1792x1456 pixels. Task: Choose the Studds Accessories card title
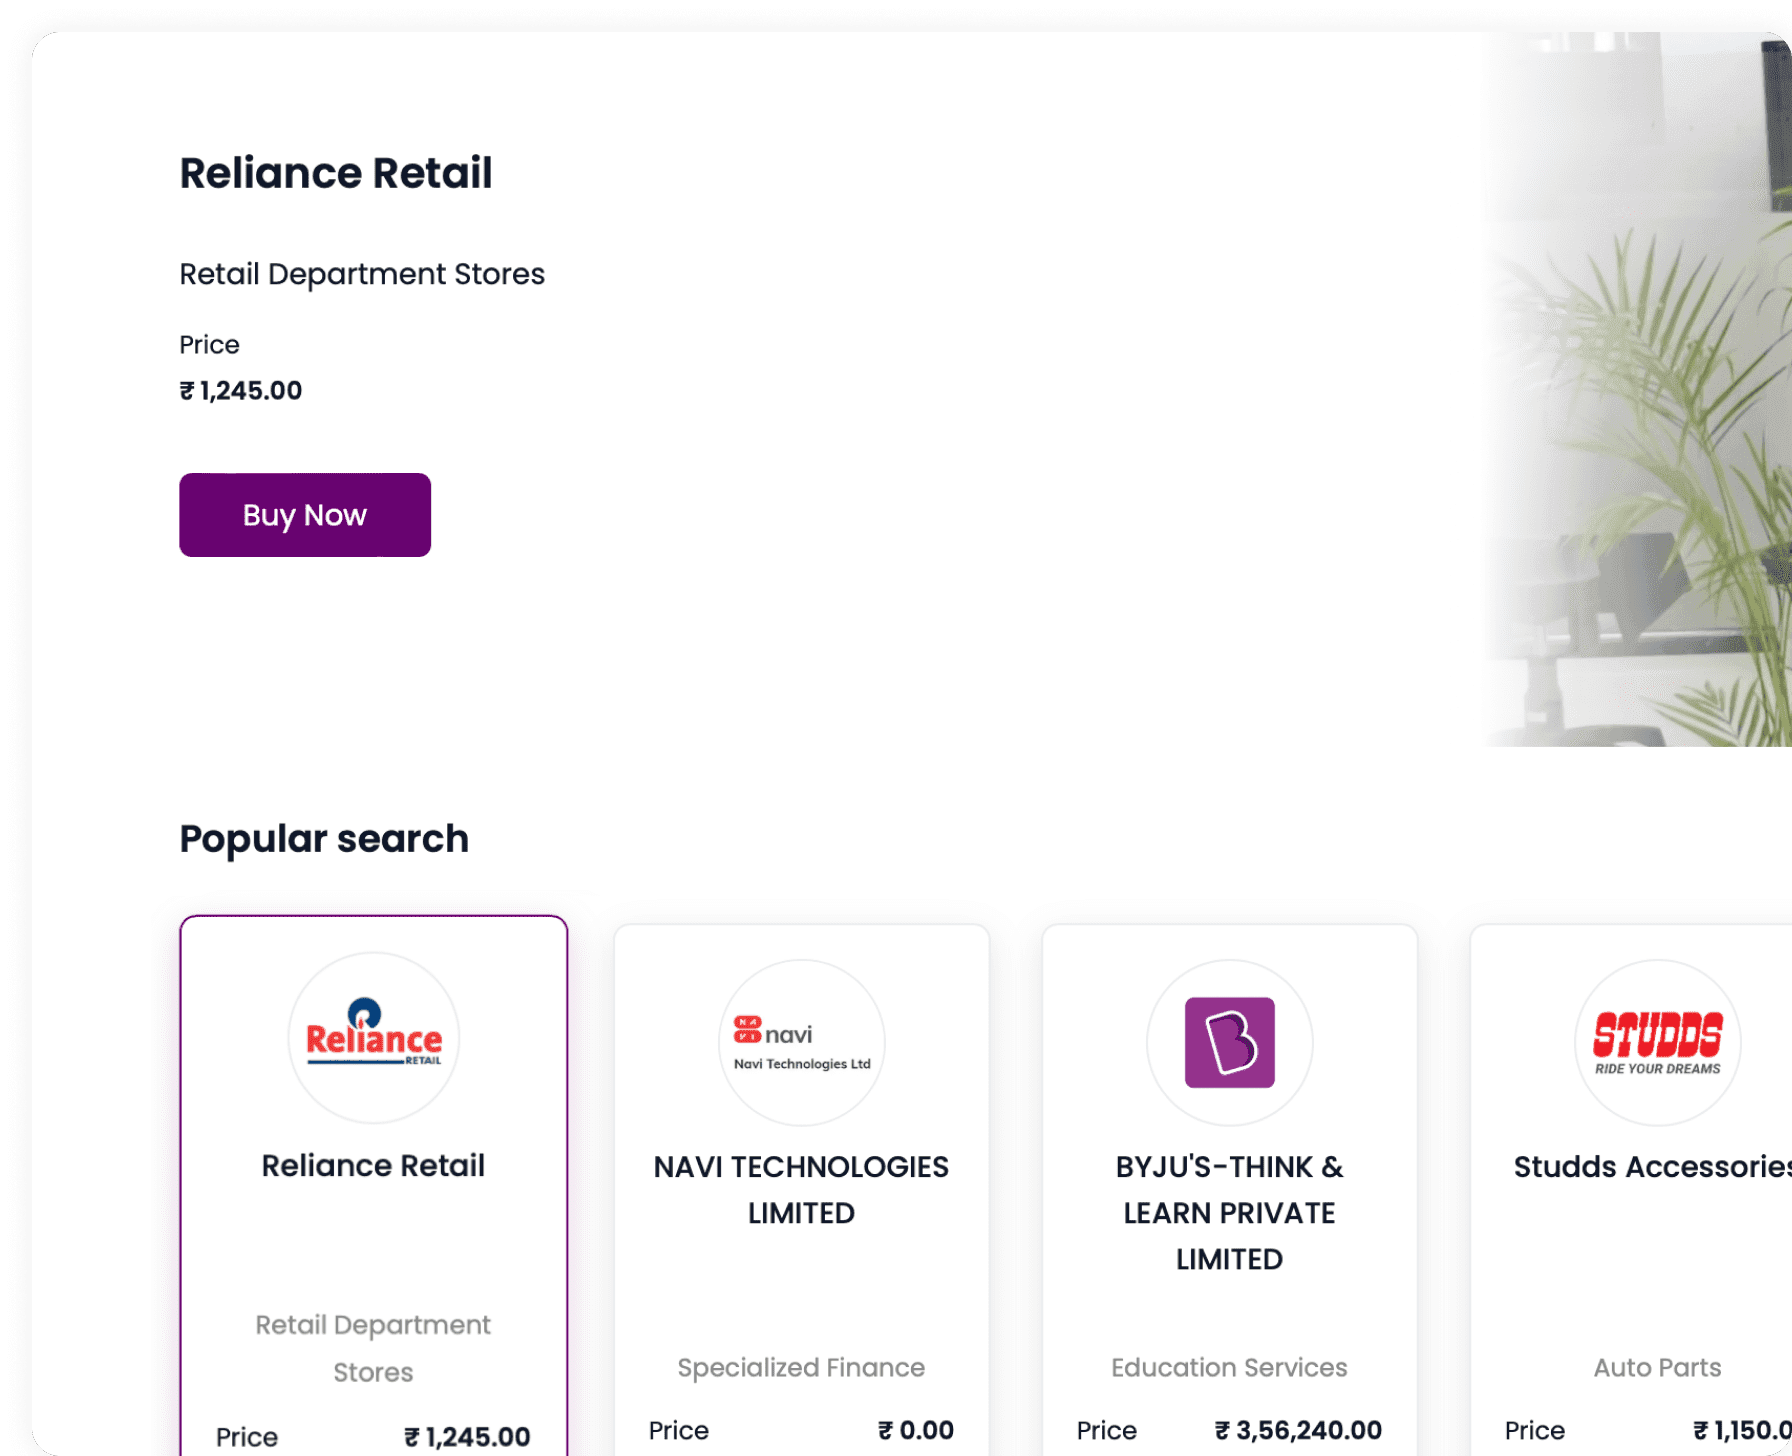coord(1652,1167)
